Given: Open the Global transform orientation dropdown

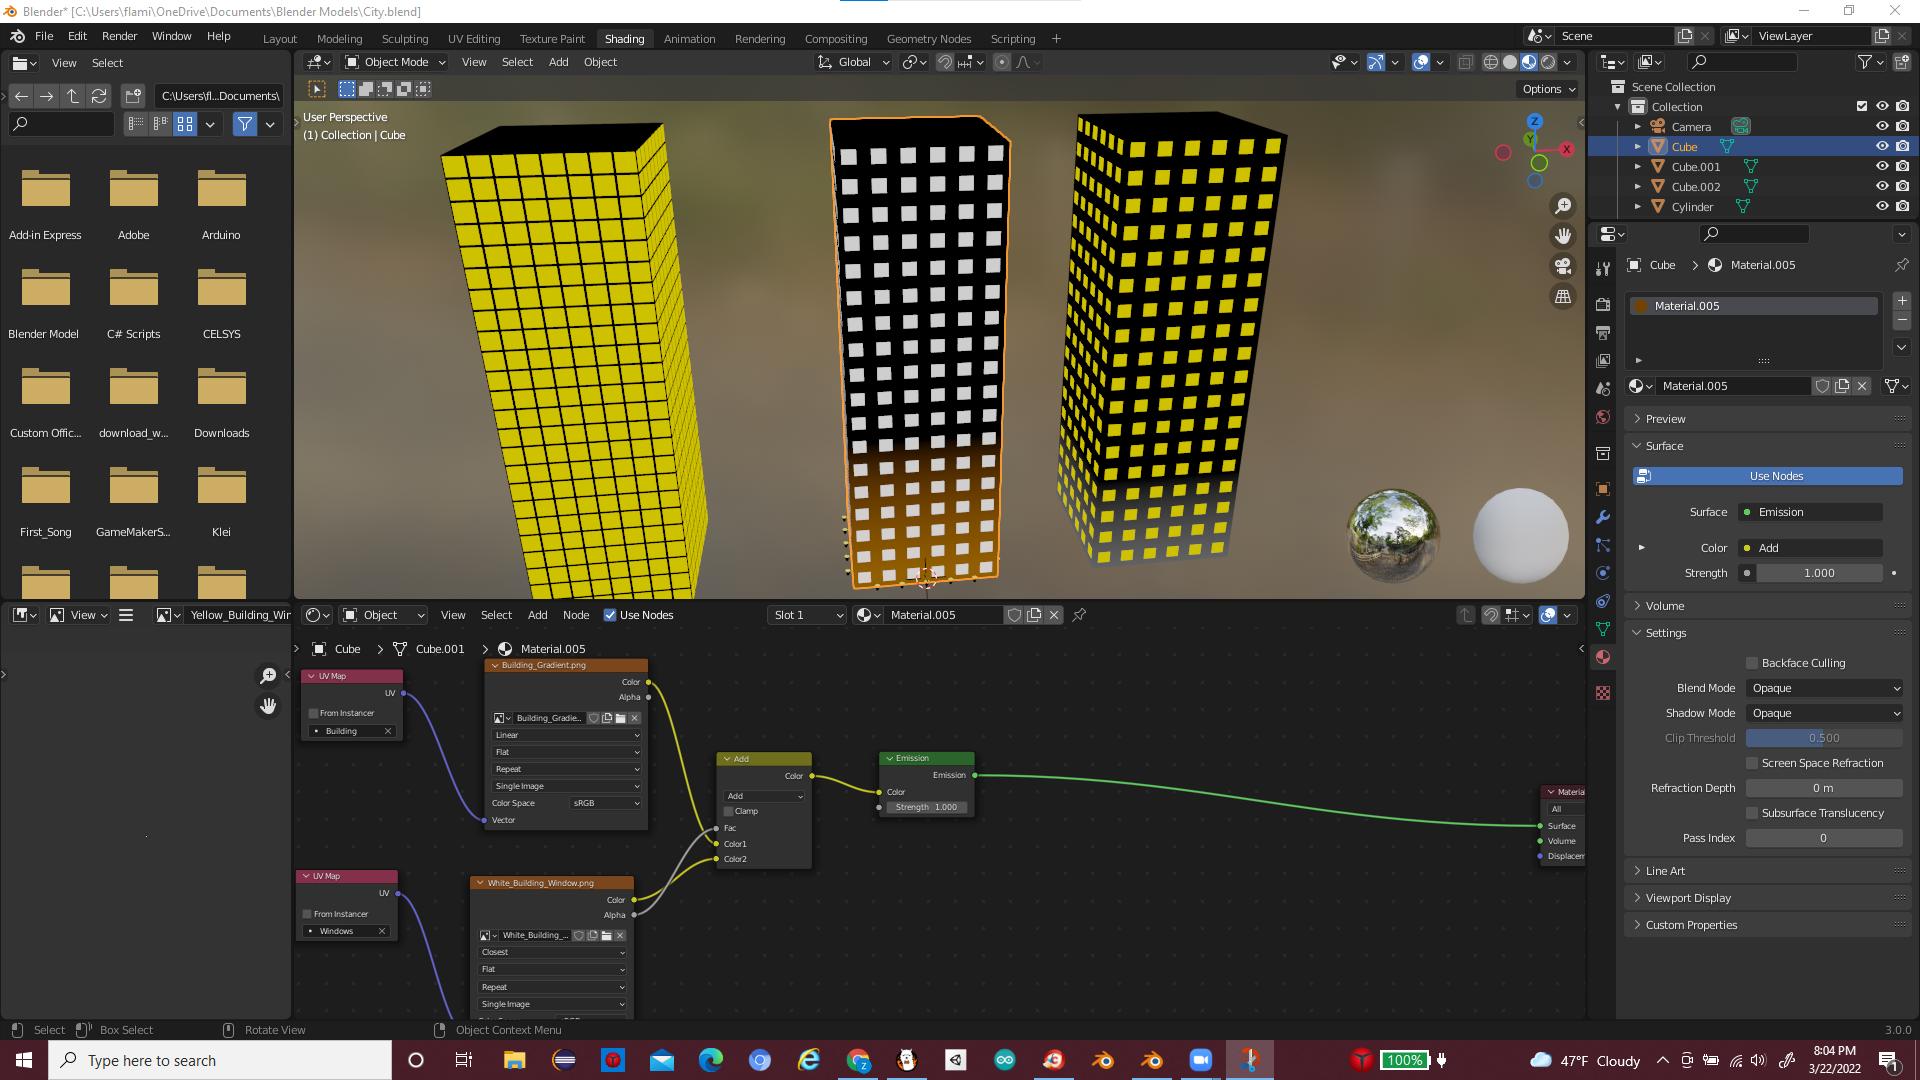Looking at the screenshot, I should pyautogui.click(x=853, y=62).
